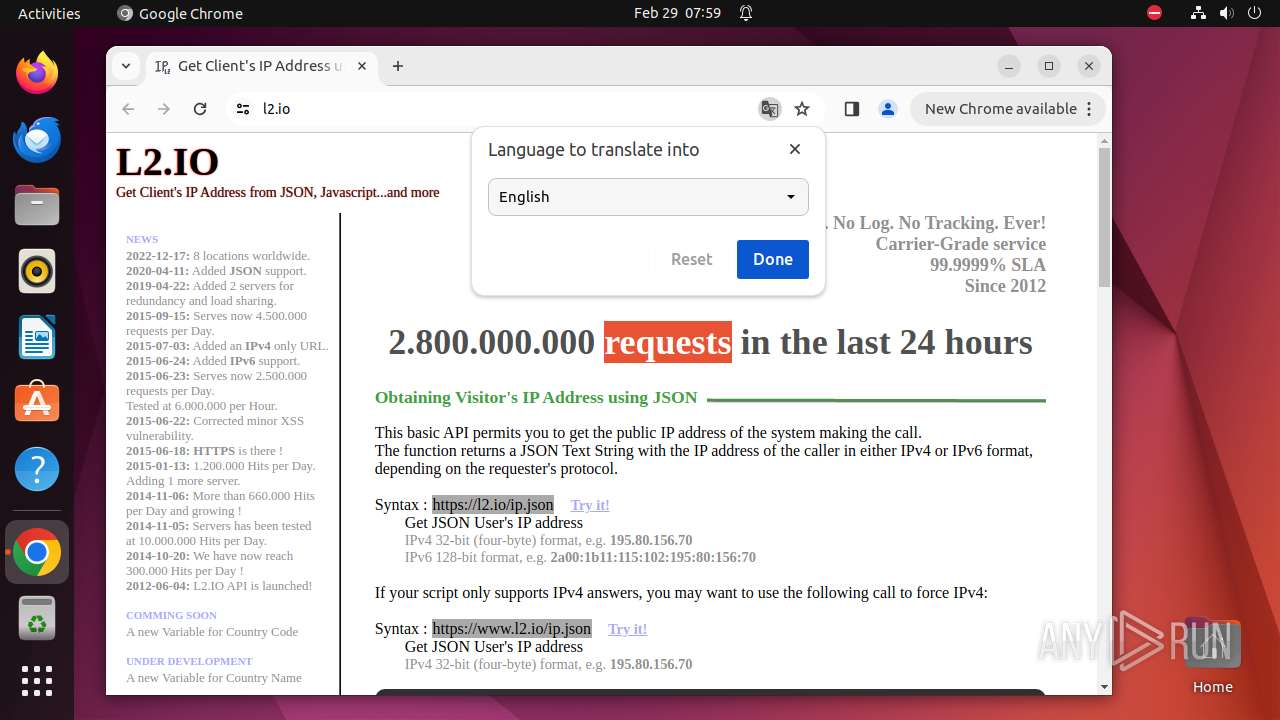Click the 99.9999% SLA text

[988, 265]
